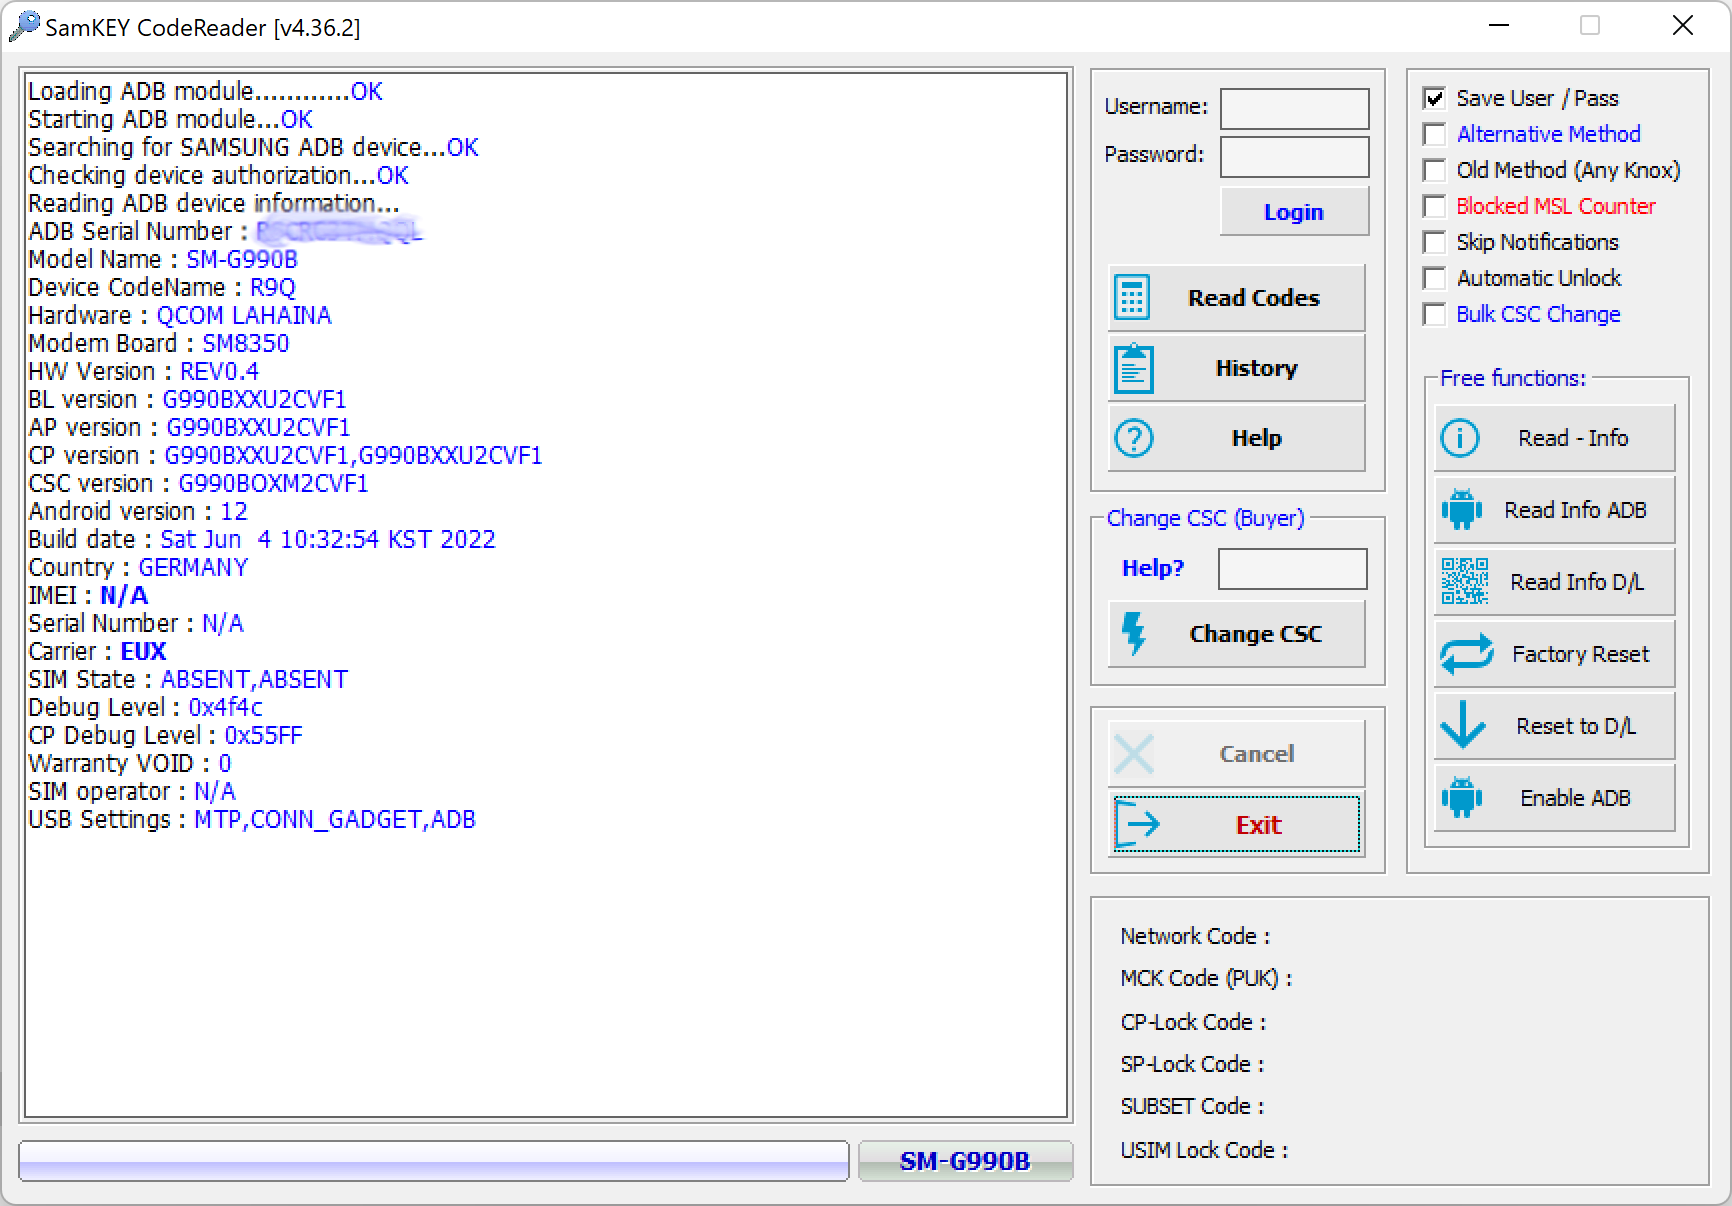Click the SamKEY key icon in title bar
The height and width of the screenshot is (1206, 1732).
24,27
